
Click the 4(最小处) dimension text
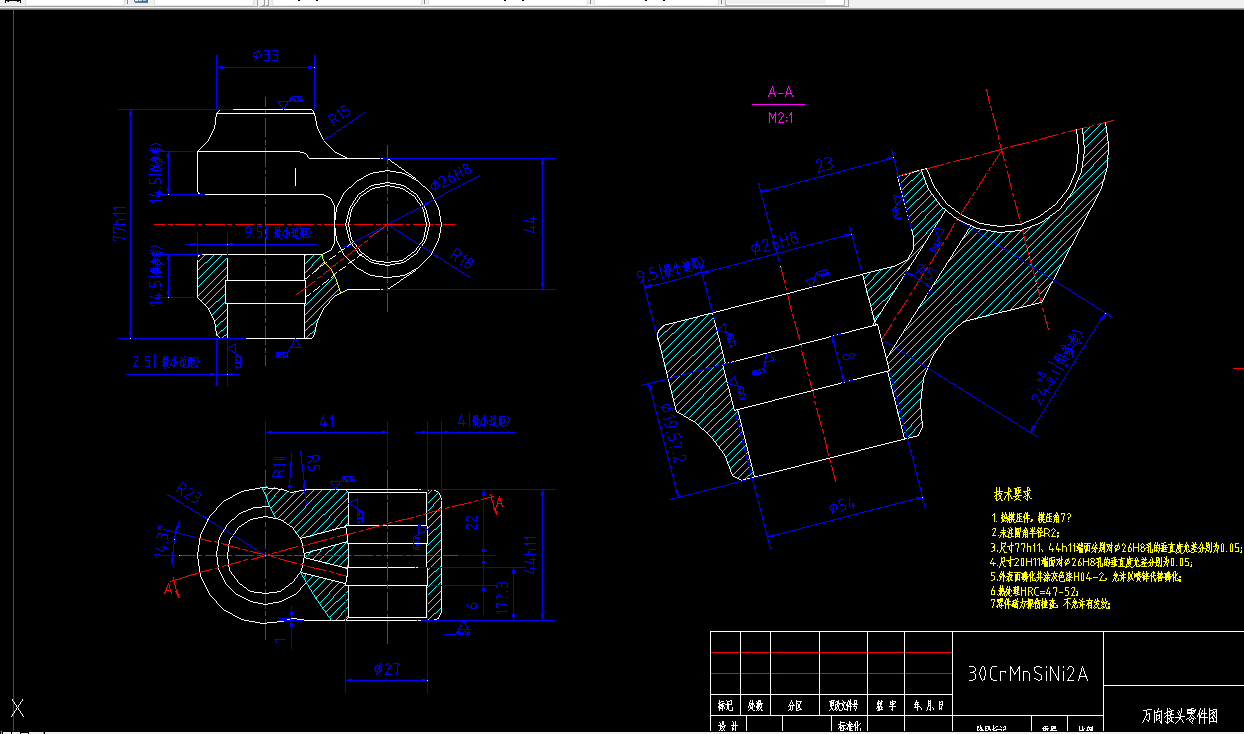[484, 422]
